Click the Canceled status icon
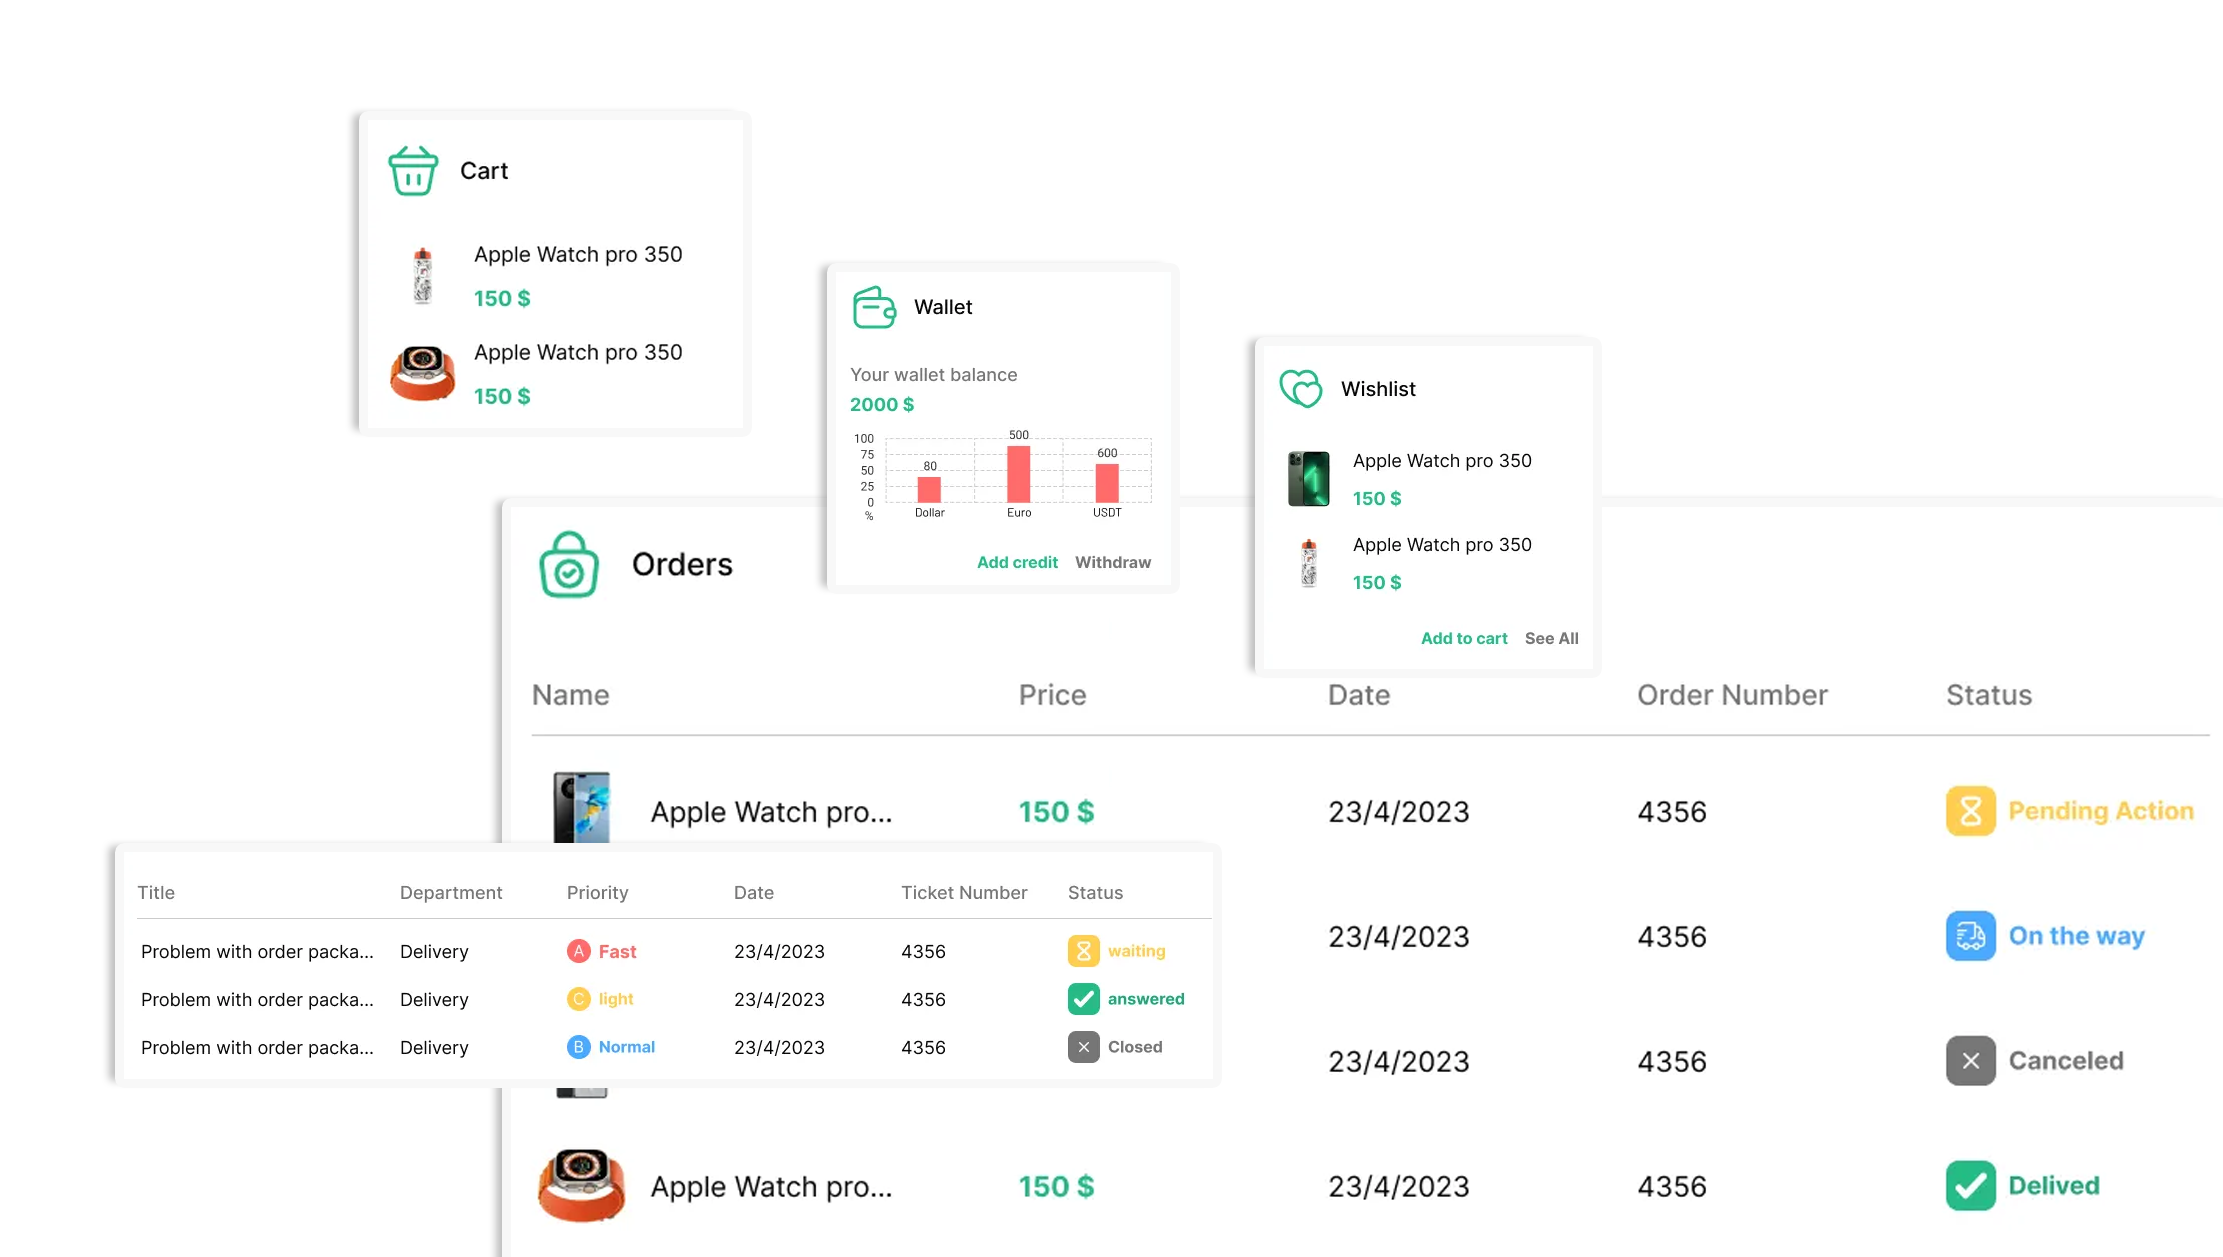Viewport: 2223px width, 1257px height. tap(1969, 1060)
